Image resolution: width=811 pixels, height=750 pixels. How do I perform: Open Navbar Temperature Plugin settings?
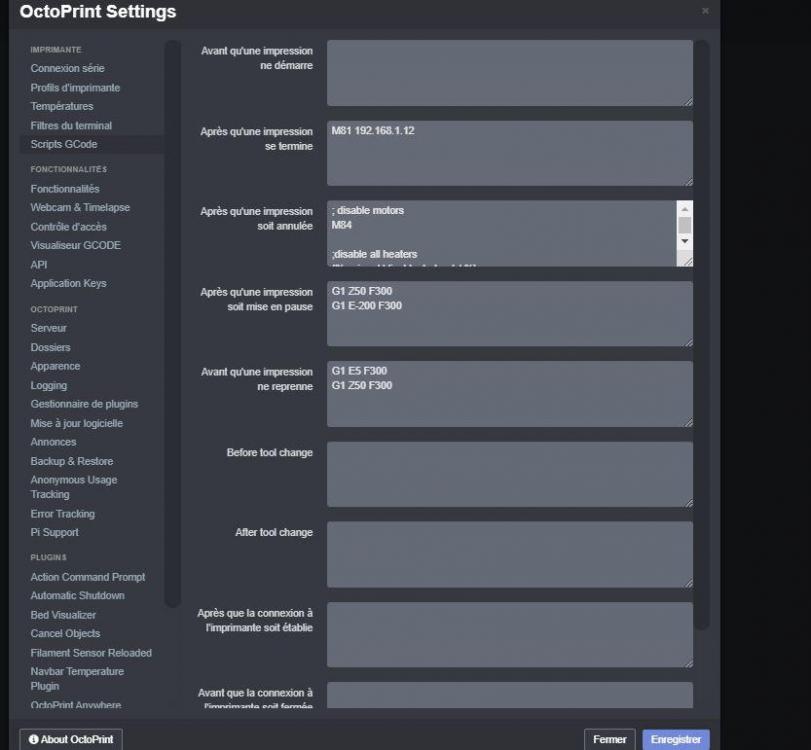pos(77,679)
